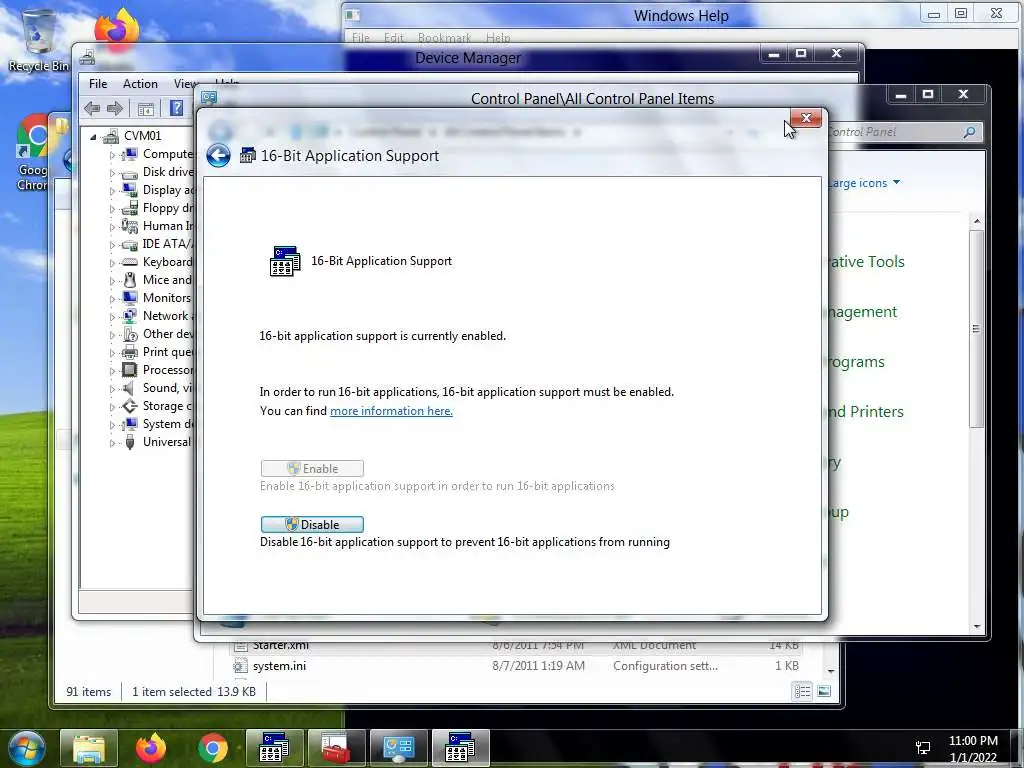Open the Recycle Bin desktop icon
This screenshot has height=768, width=1024.
pyautogui.click(x=38, y=40)
